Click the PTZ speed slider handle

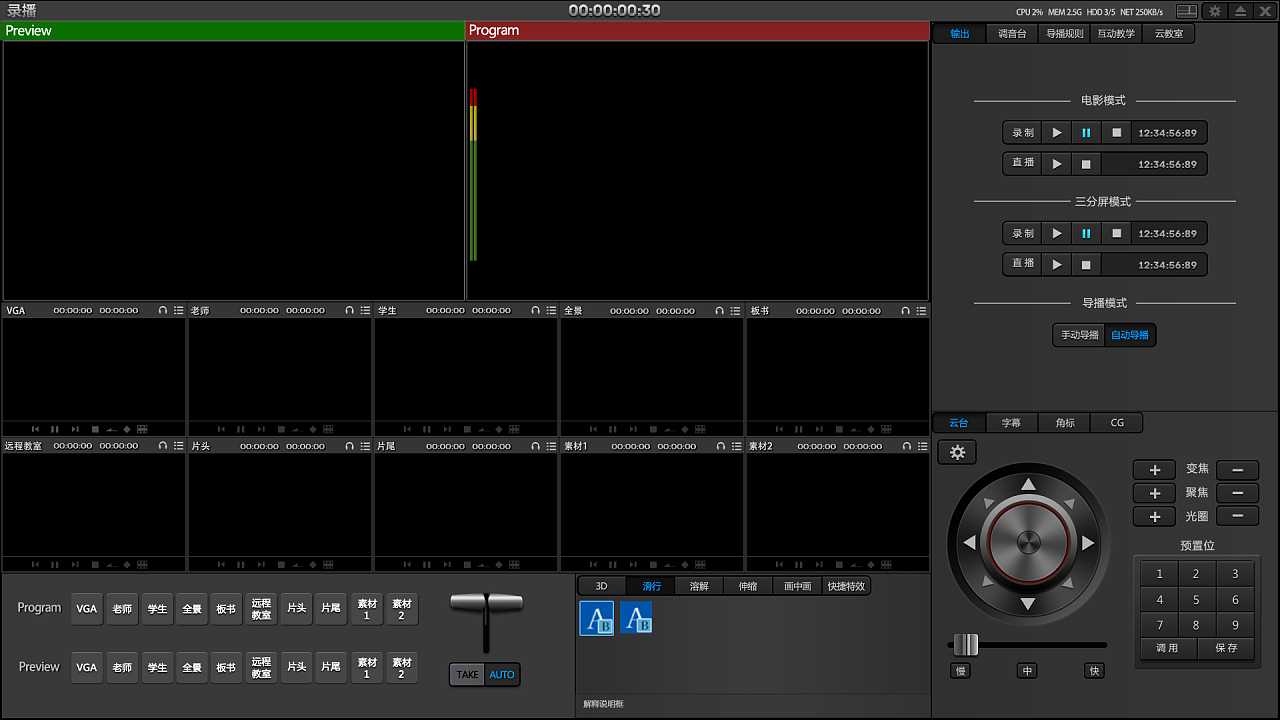point(965,644)
